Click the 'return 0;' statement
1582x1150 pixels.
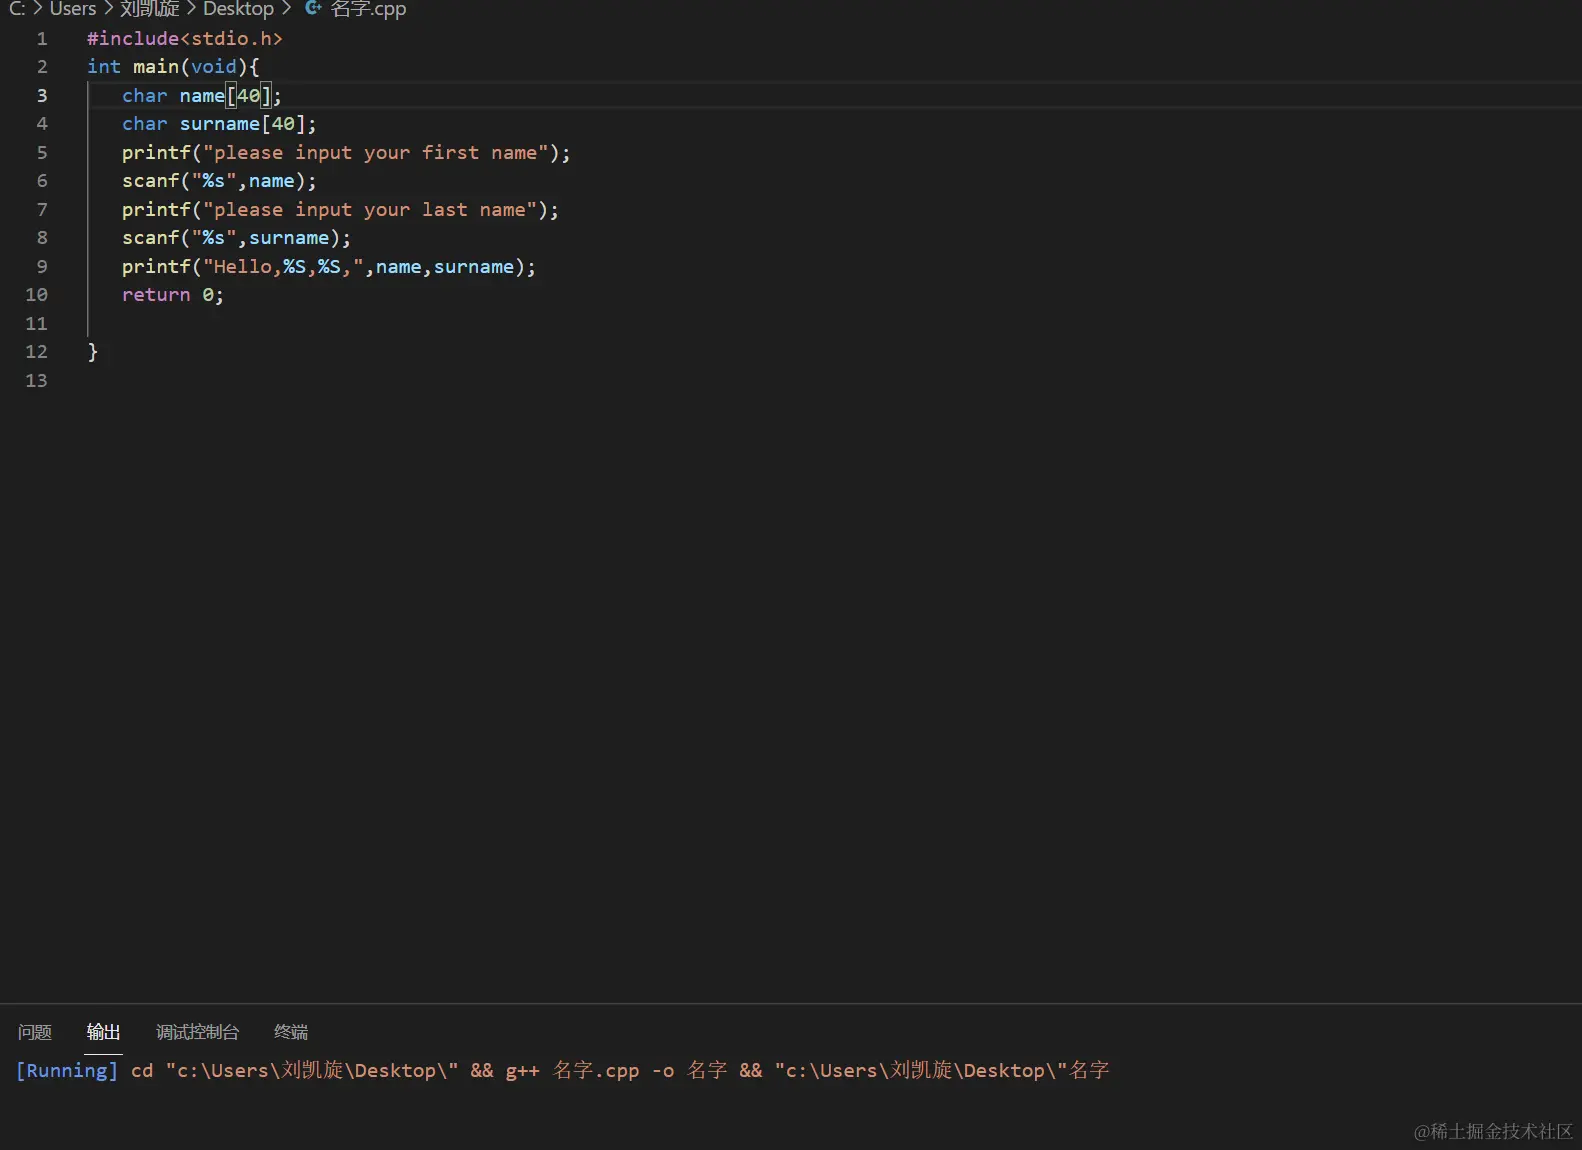(173, 295)
